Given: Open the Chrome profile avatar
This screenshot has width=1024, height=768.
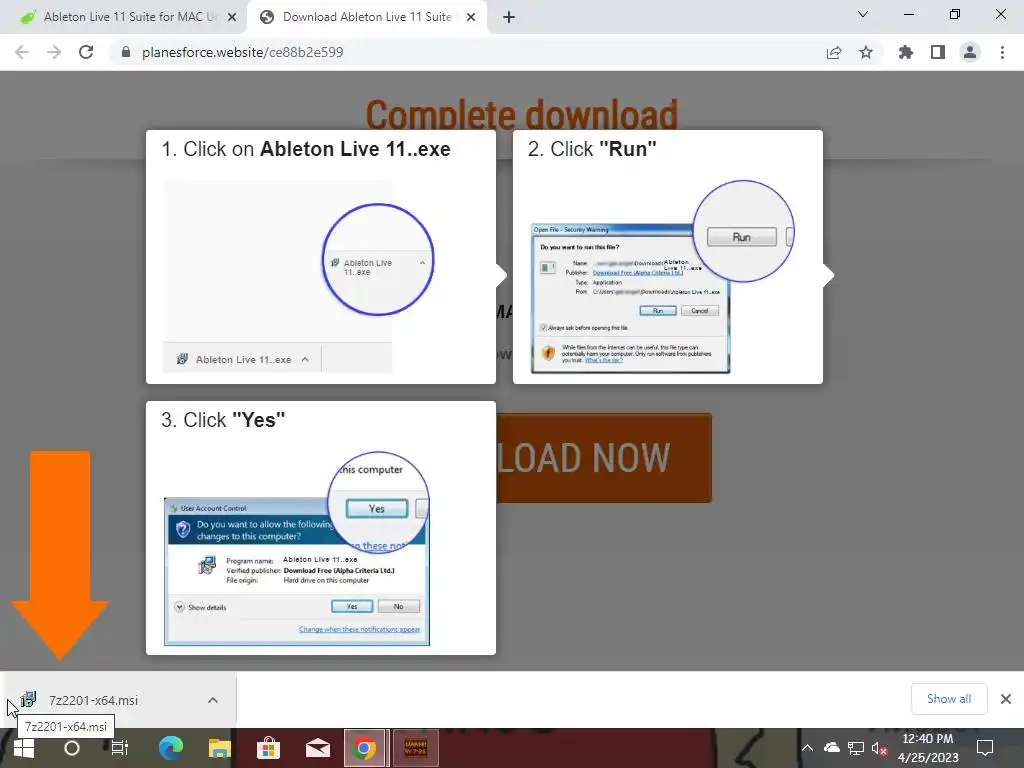Looking at the screenshot, I should [x=970, y=52].
